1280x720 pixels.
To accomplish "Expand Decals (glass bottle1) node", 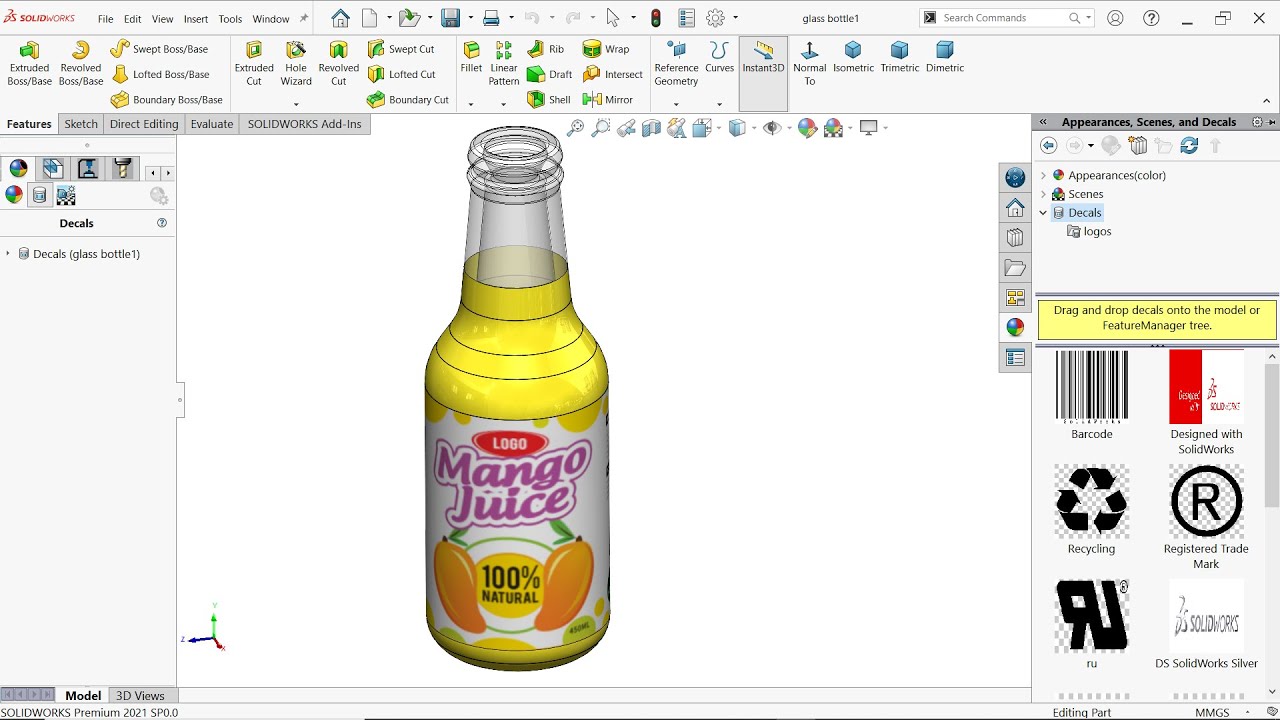I will [x=8, y=254].
